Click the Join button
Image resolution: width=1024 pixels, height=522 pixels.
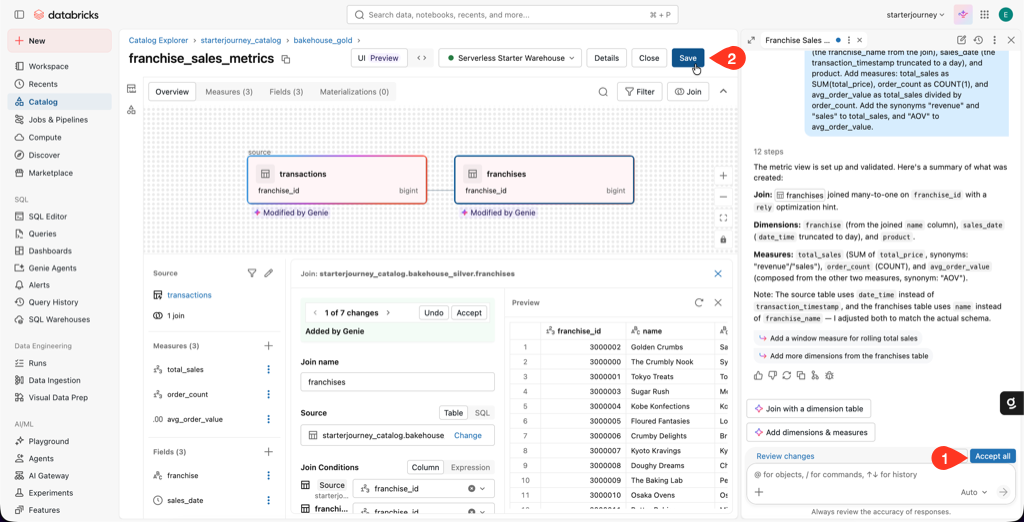tap(688, 92)
